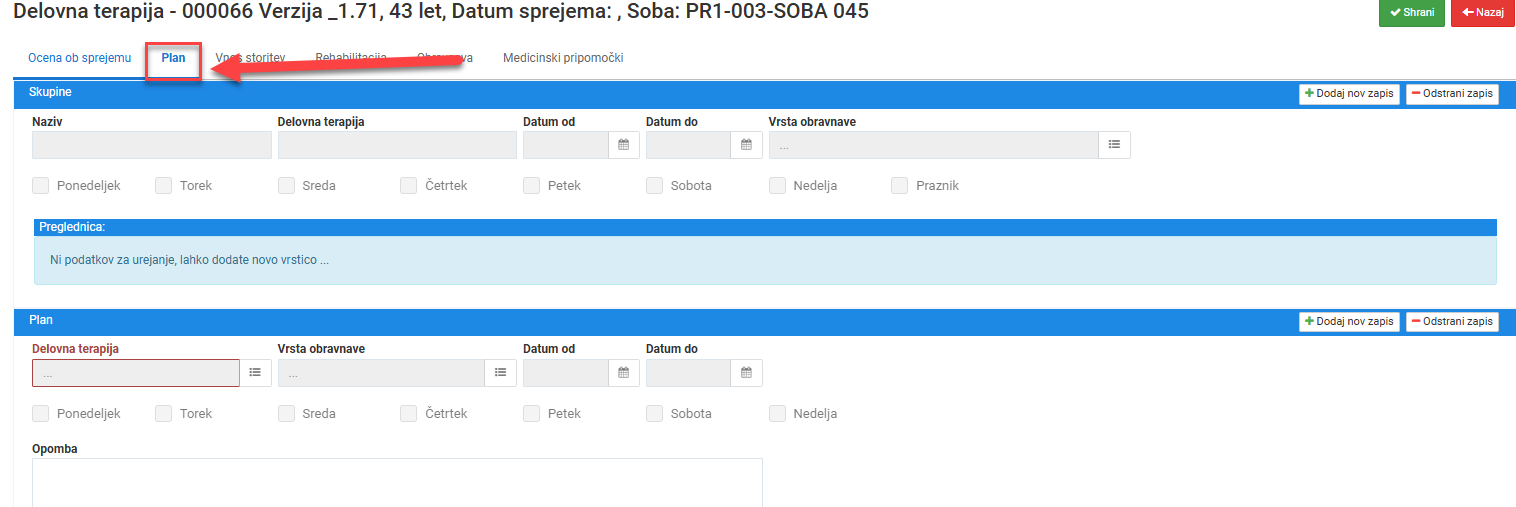This screenshot has width=1516, height=507.
Task: Switch to the Plan tab
Action: 174,58
